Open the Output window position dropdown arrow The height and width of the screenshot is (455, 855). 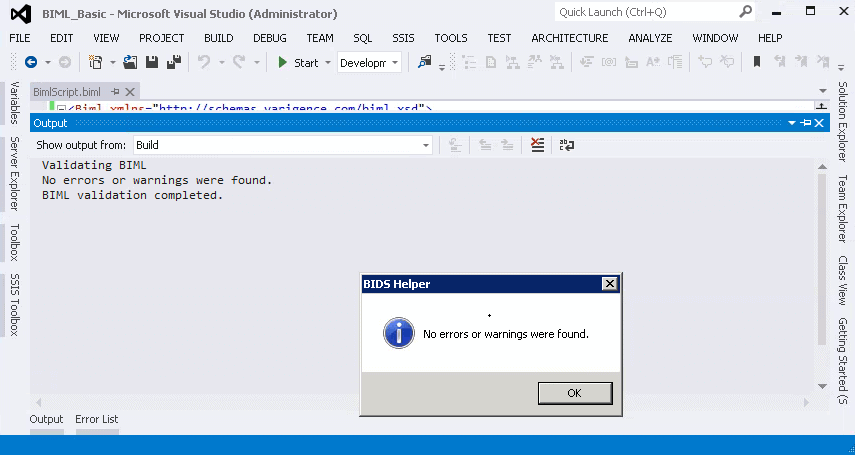(x=792, y=123)
